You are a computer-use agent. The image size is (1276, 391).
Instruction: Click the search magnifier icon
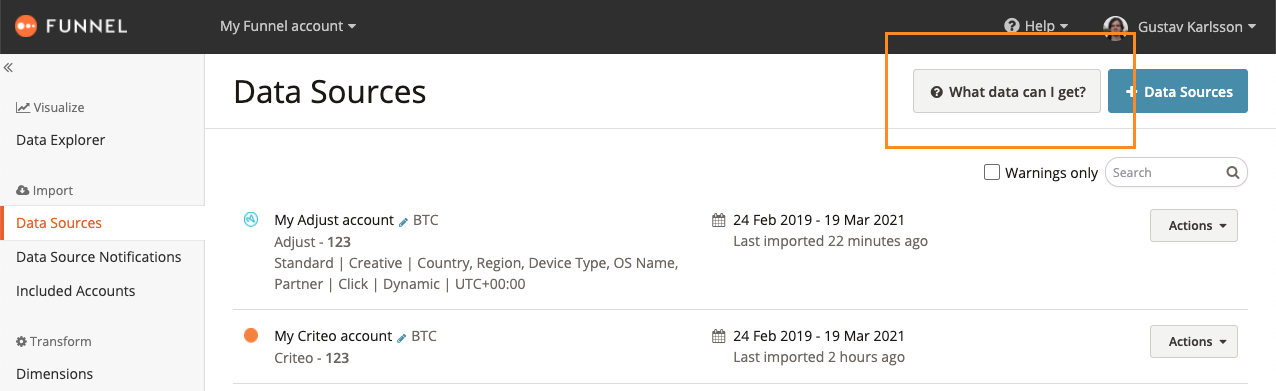click(x=1233, y=172)
